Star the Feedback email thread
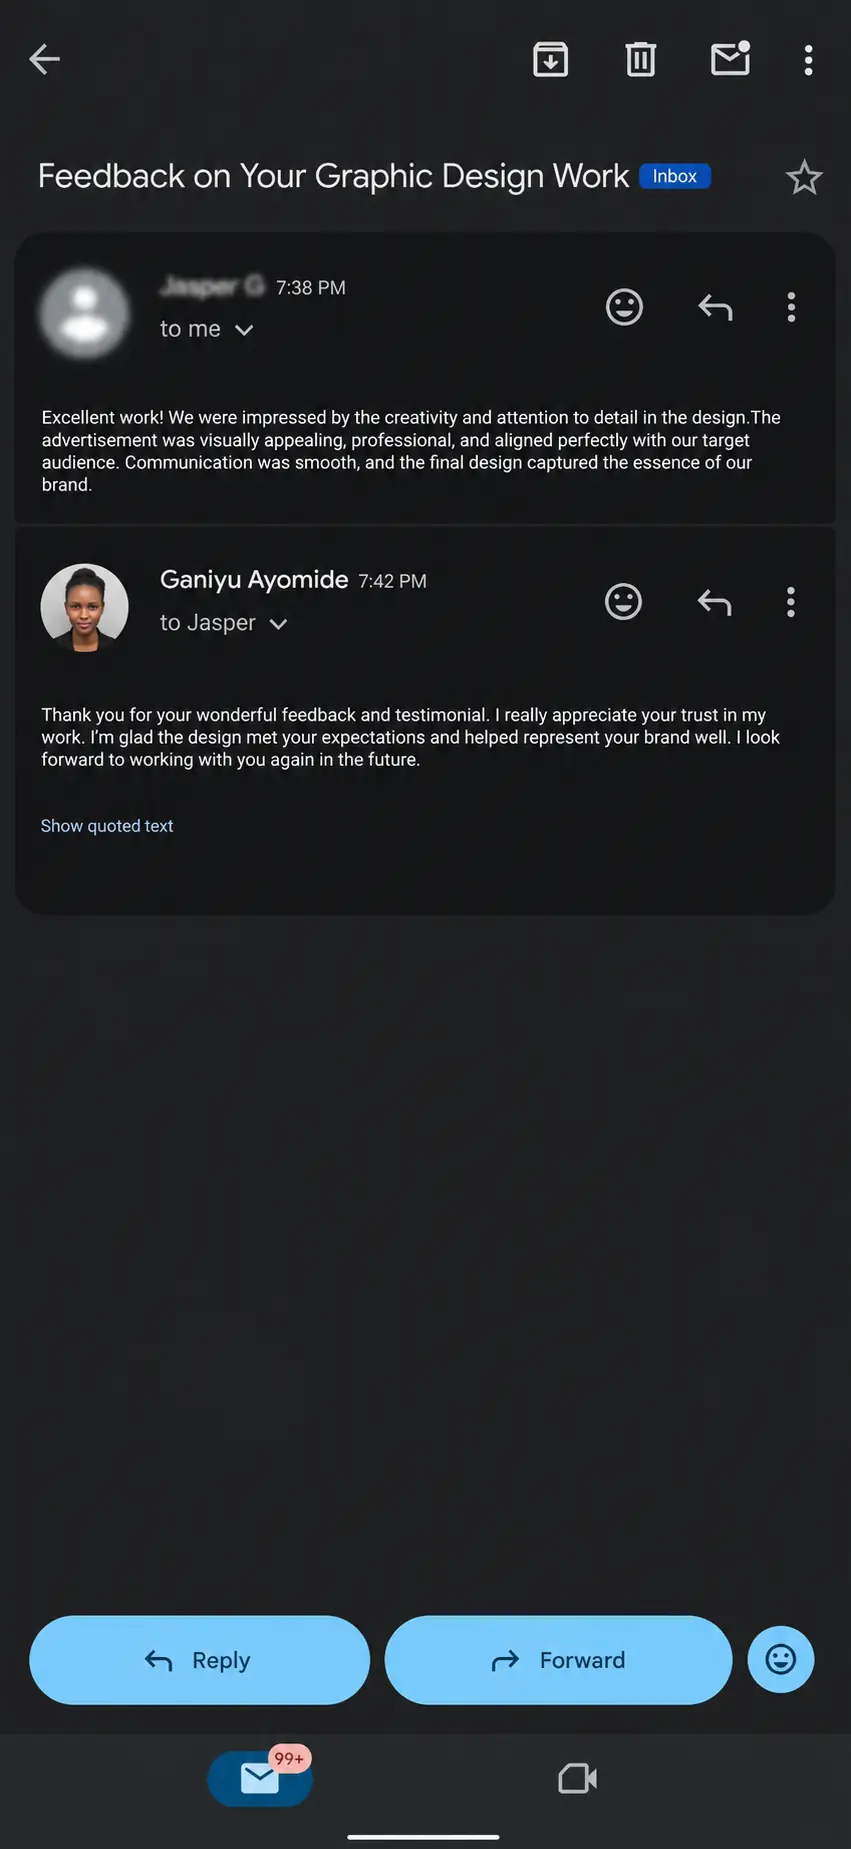 coord(804,177)
